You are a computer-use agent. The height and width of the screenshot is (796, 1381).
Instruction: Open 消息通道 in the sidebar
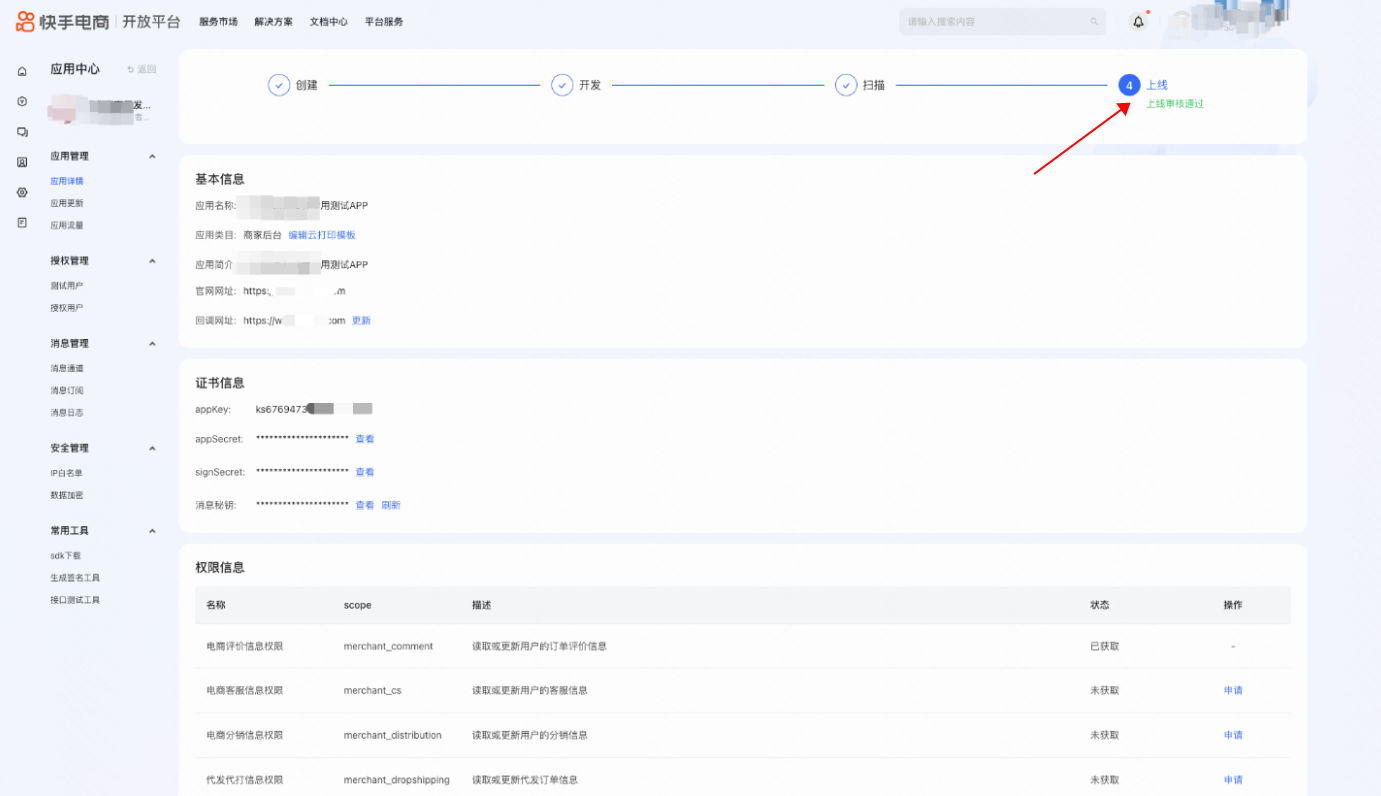point(67,368)
